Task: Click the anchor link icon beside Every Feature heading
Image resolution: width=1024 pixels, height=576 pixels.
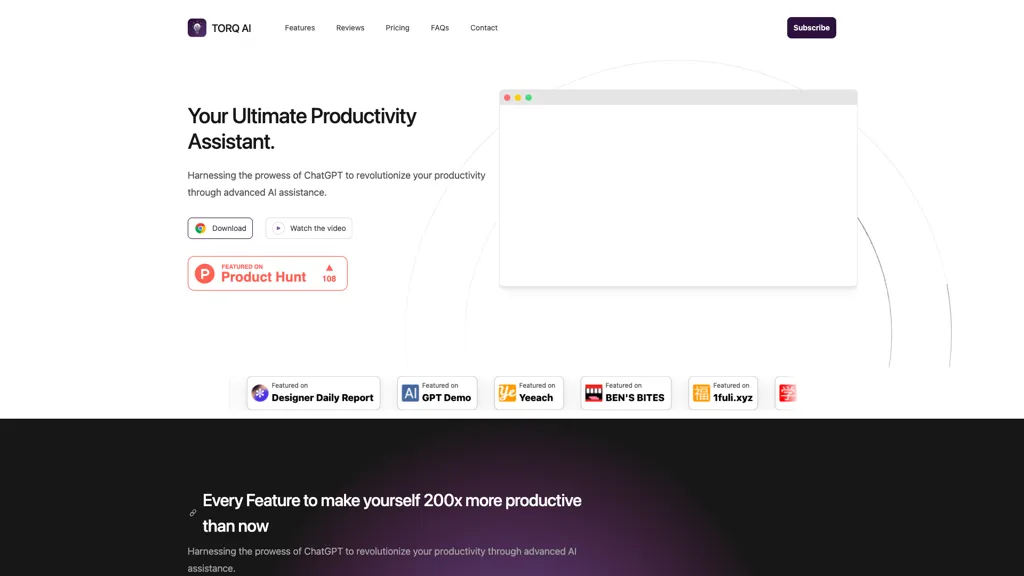Action: pyautogui.click(x=193, y=513)
